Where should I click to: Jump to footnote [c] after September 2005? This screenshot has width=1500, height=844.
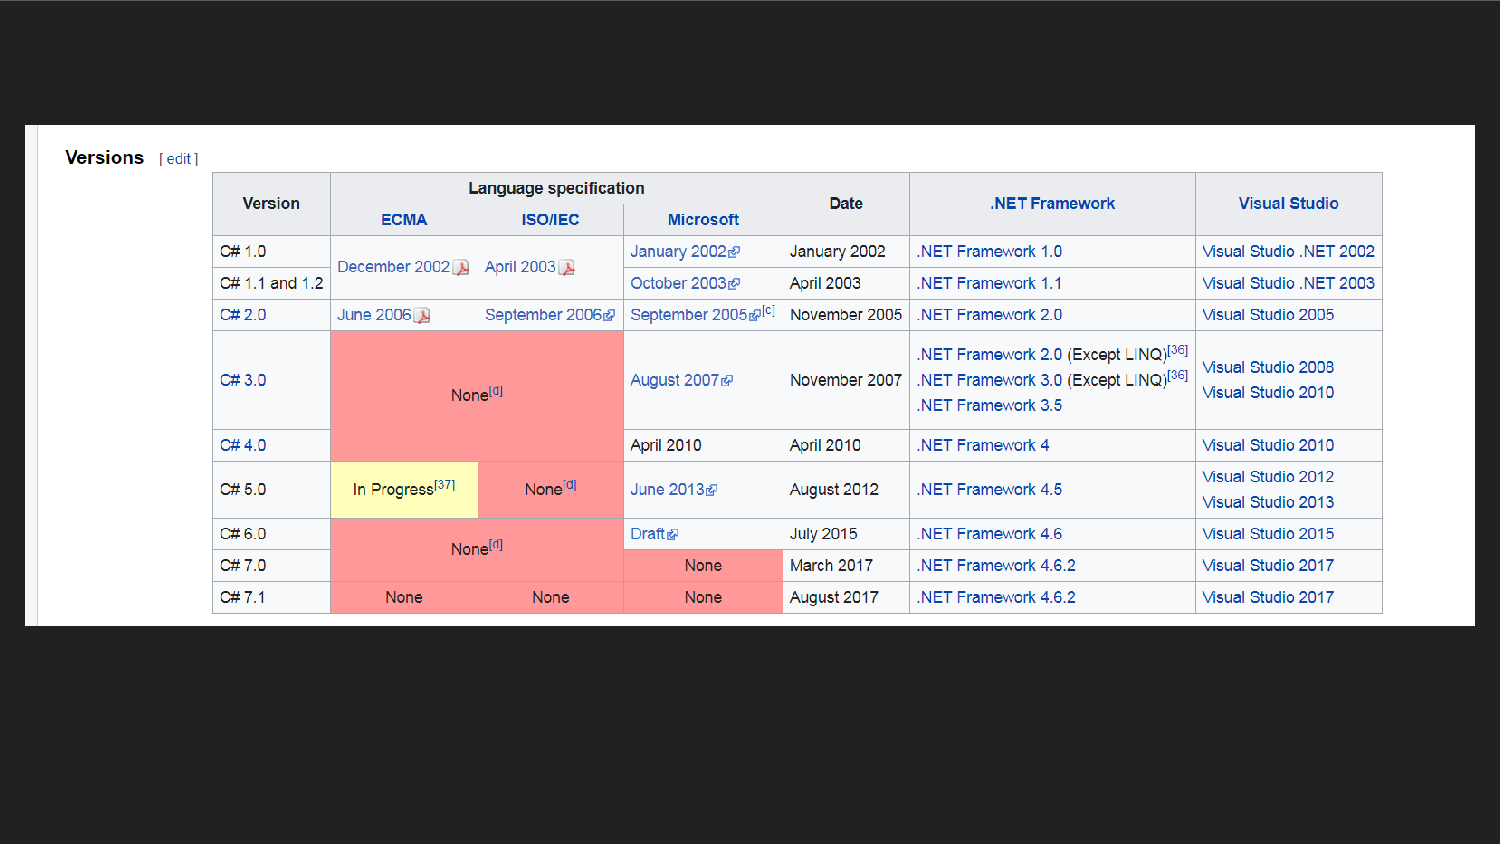pyautogui.click(x=768, y=311)
